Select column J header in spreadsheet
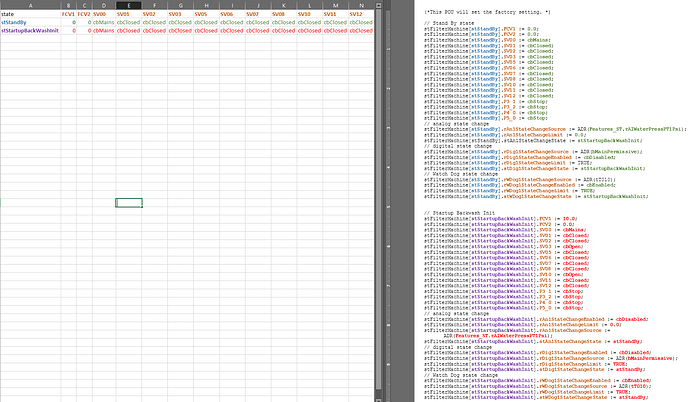The width and height of the screenshot is (690, 402). tap(258, 5)
